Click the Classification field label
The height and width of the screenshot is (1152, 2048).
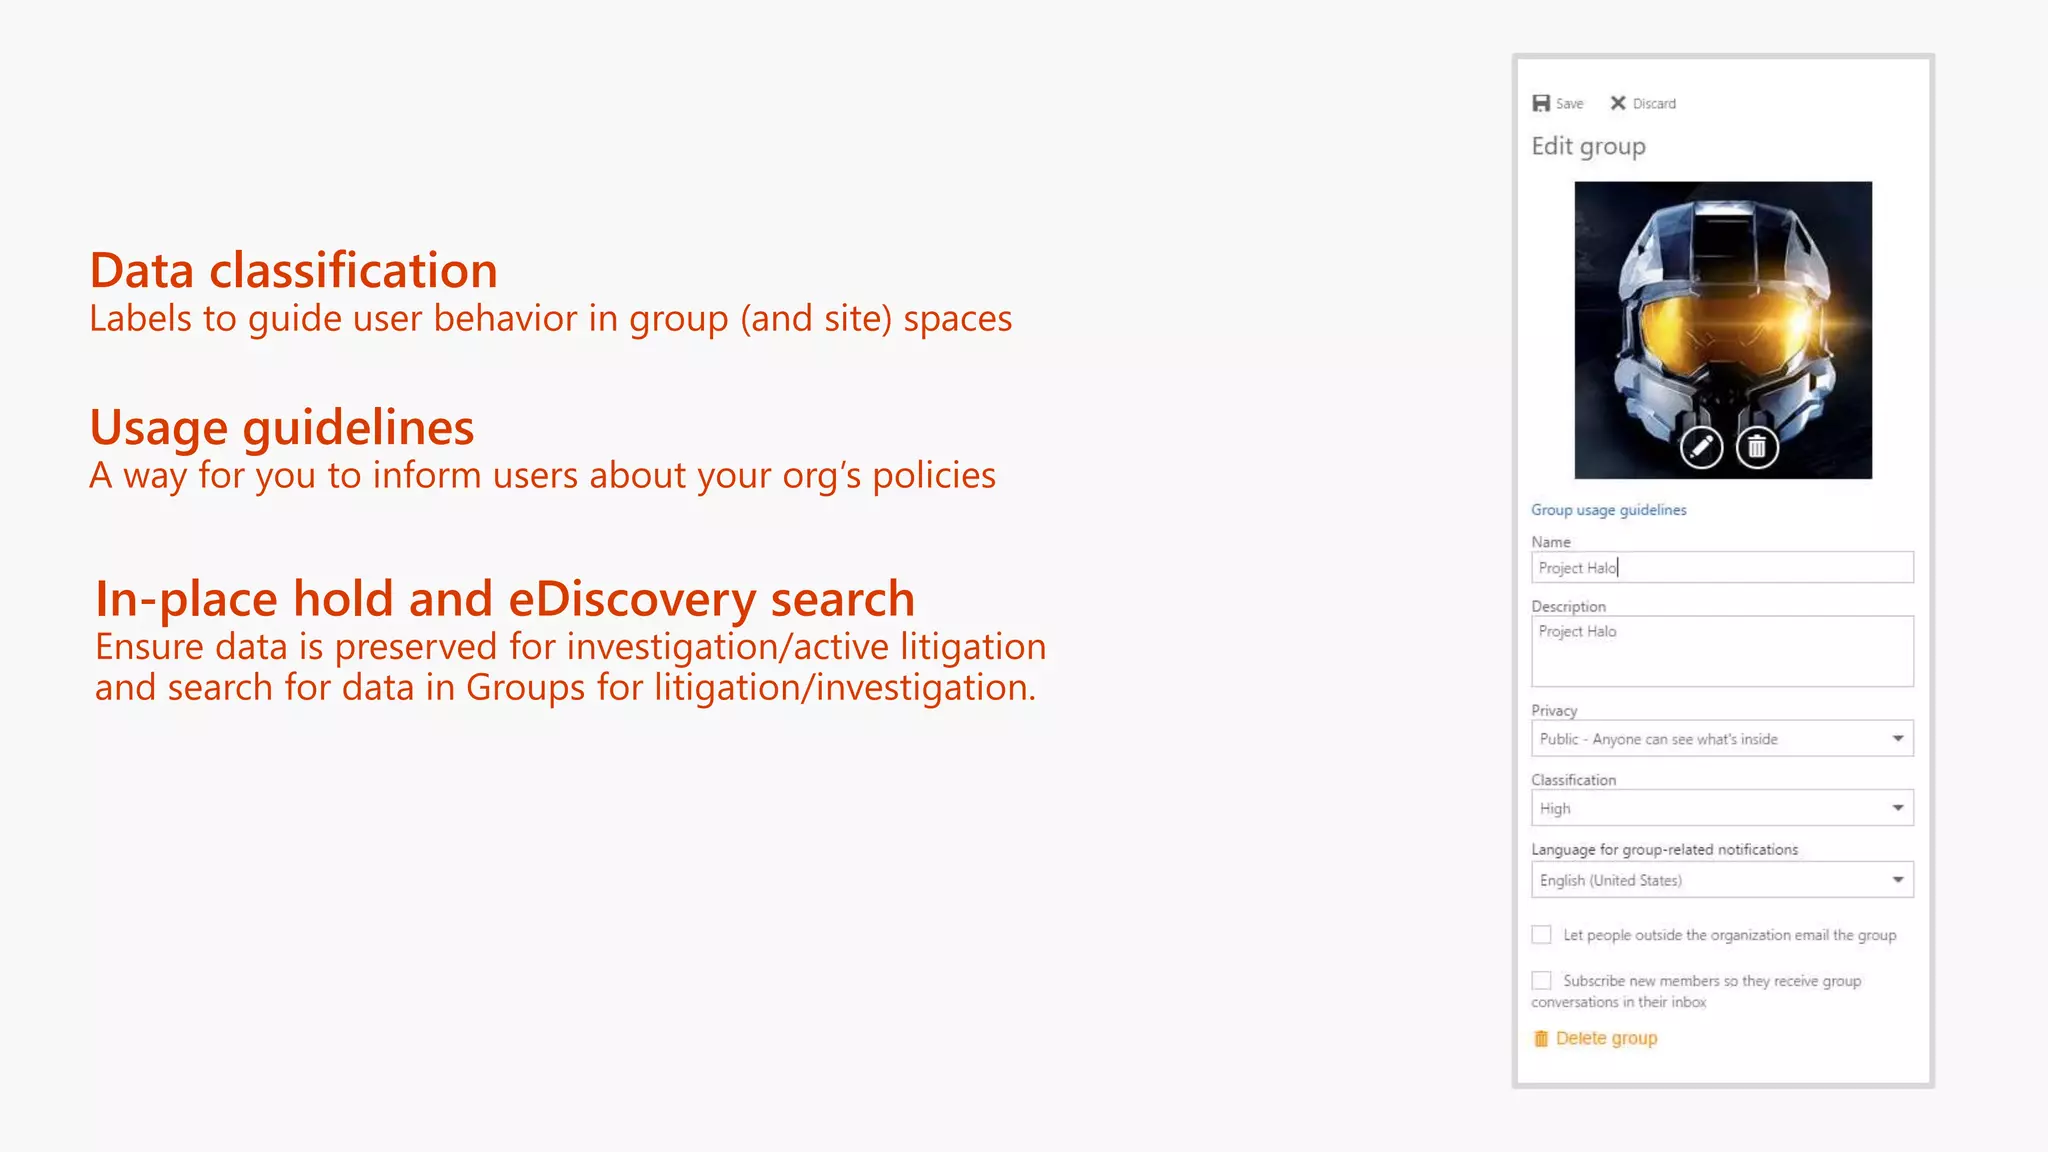pyautogui.click(x=1573, y=780)
